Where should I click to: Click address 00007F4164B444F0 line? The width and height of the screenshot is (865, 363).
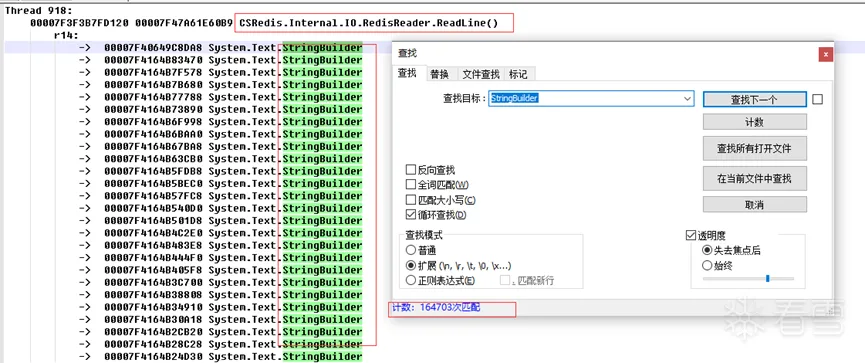click(220, 258)
